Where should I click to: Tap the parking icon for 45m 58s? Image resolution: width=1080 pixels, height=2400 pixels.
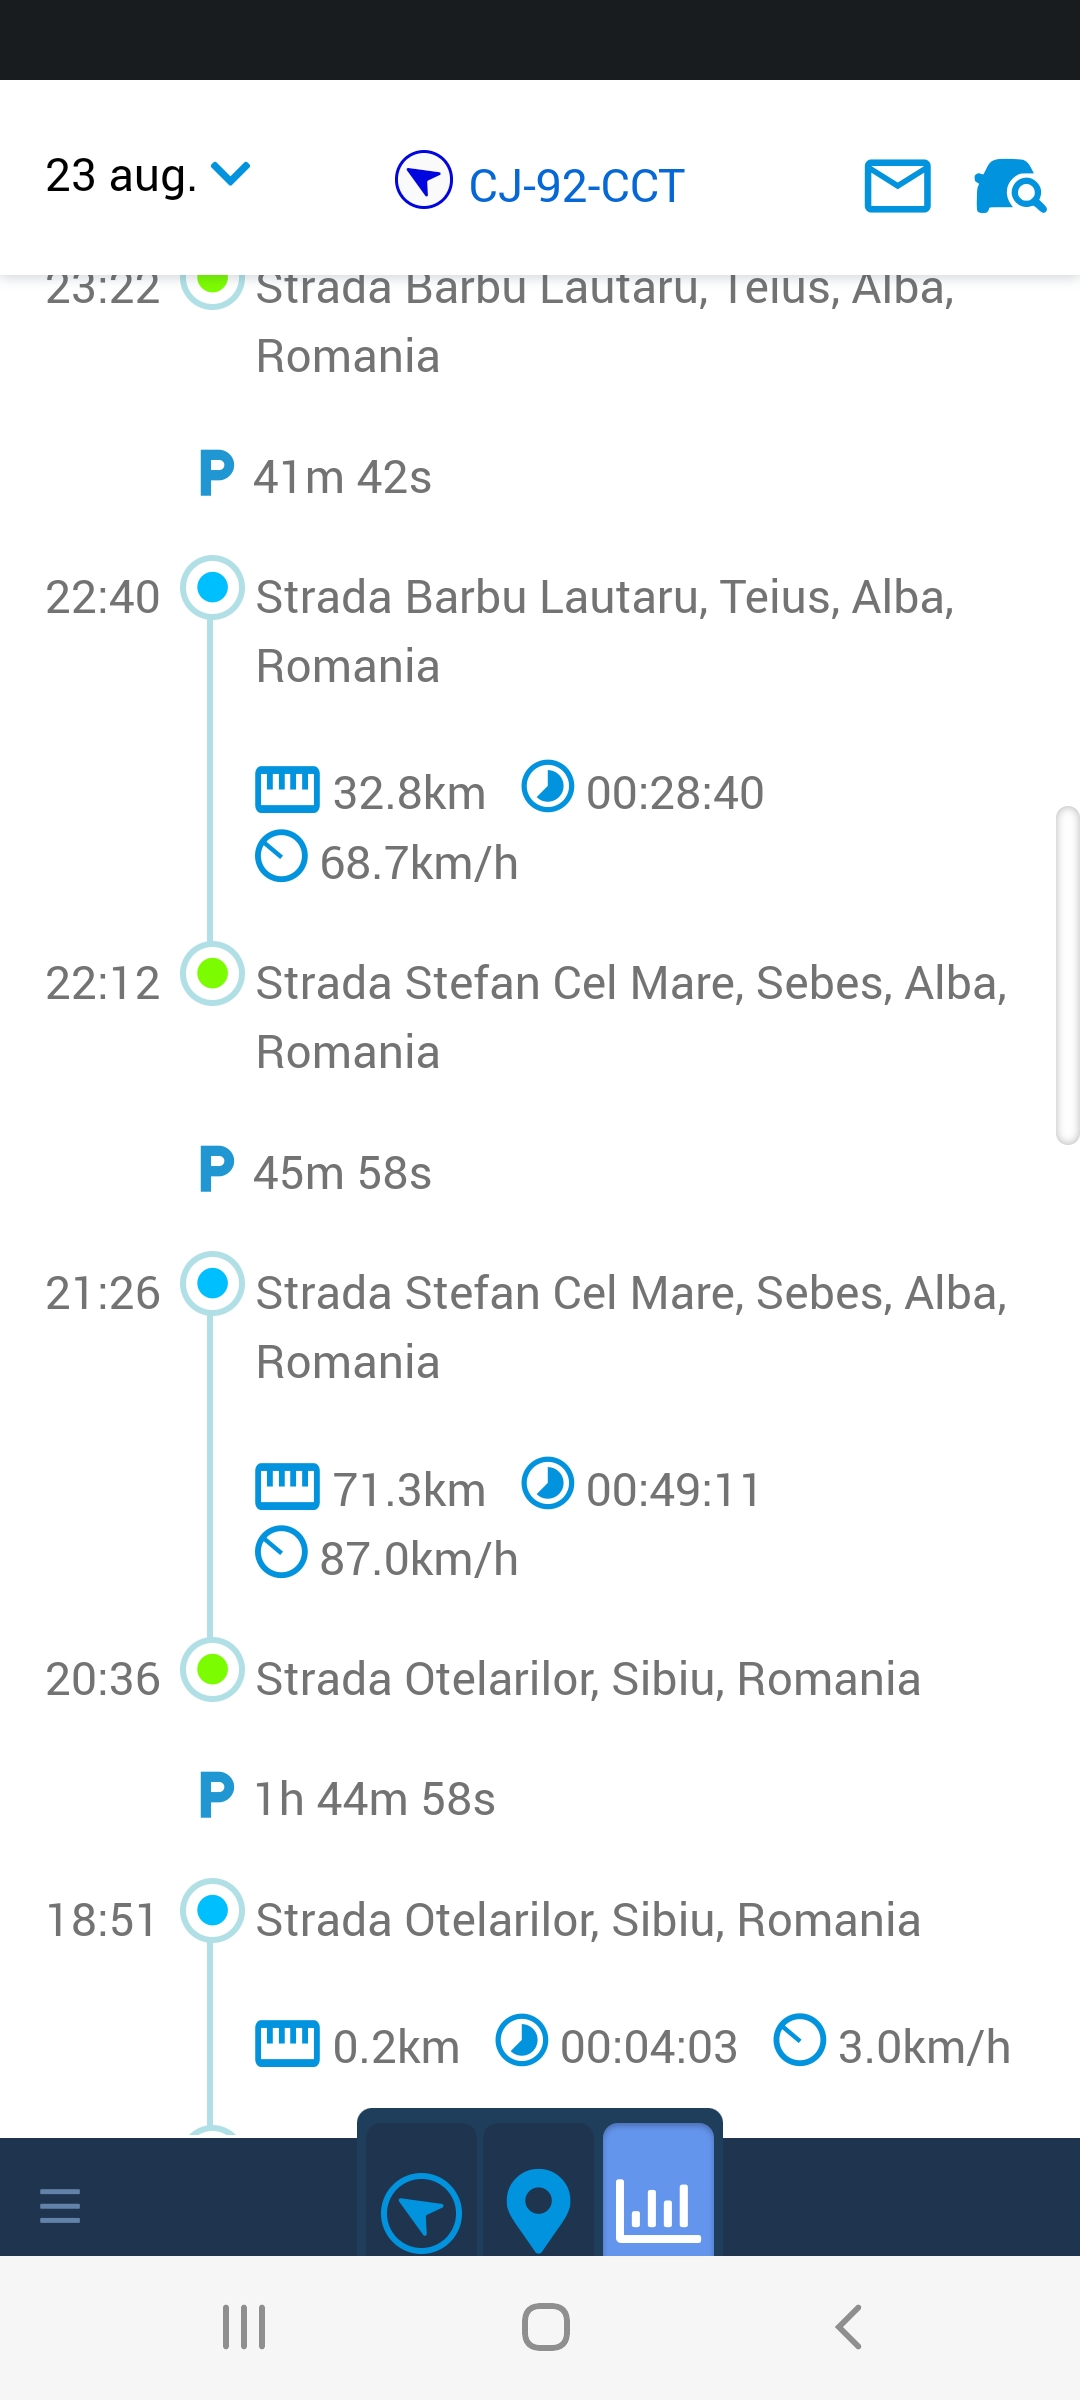(x=216, y=1171)
